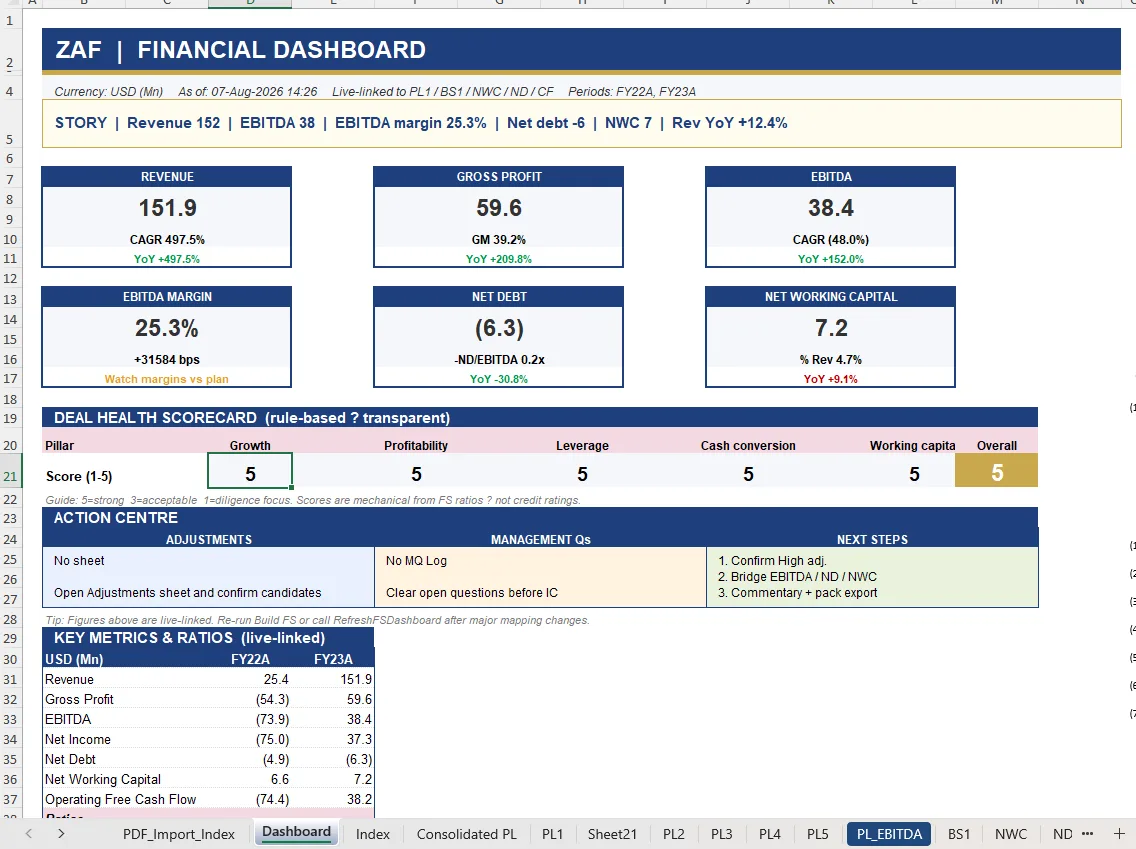The height and width of the screenshot is (849, 1136).
Task: Select the Cash conversion score 5
Action: (x=748, y=474)
